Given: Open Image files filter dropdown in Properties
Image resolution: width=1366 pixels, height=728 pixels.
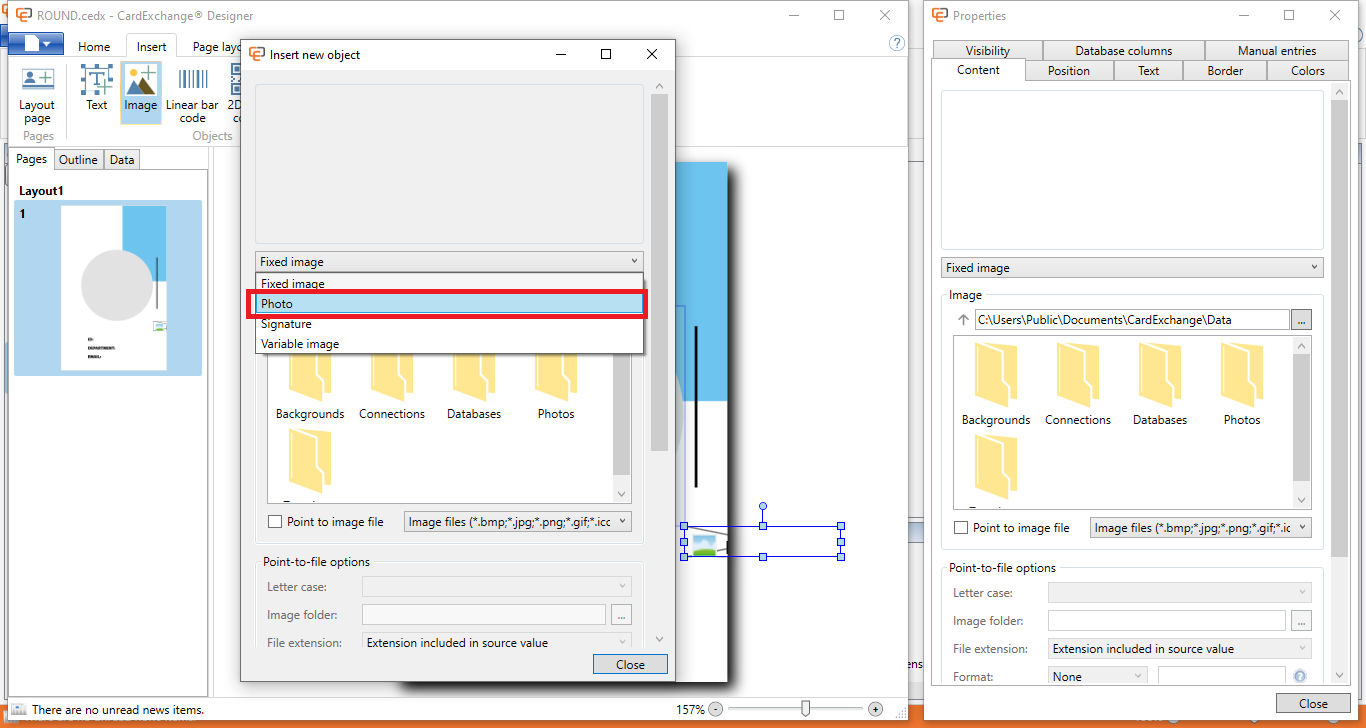Looking at the screenshot, I should (x=1200, y=528).
